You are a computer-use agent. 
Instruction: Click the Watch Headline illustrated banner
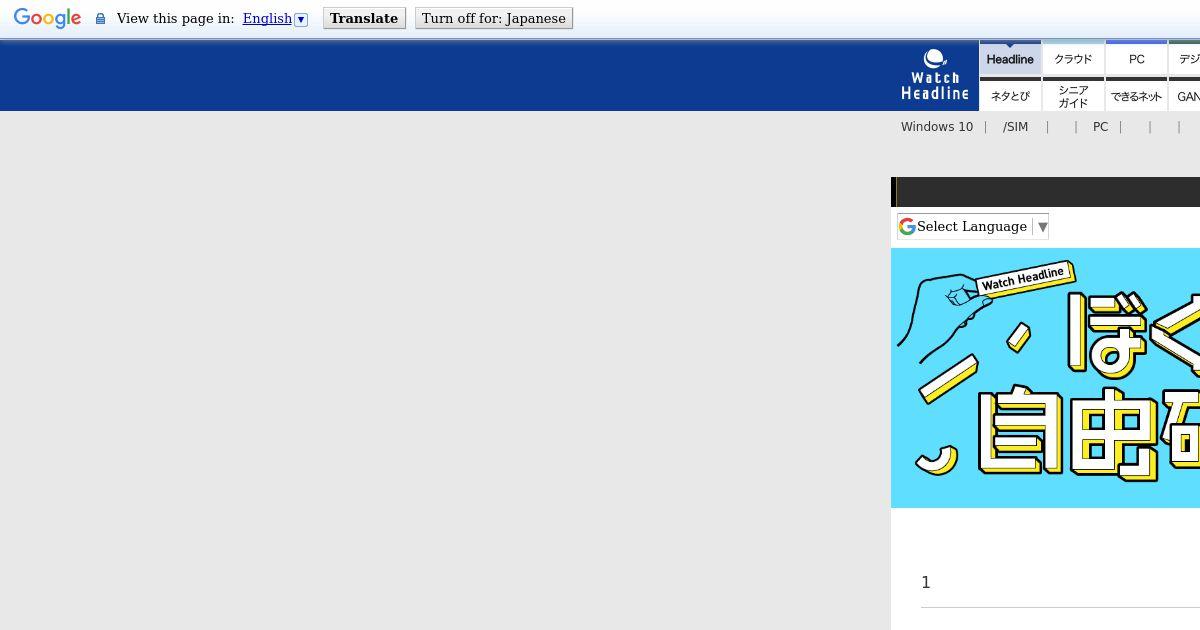(x=1045, y=378)
